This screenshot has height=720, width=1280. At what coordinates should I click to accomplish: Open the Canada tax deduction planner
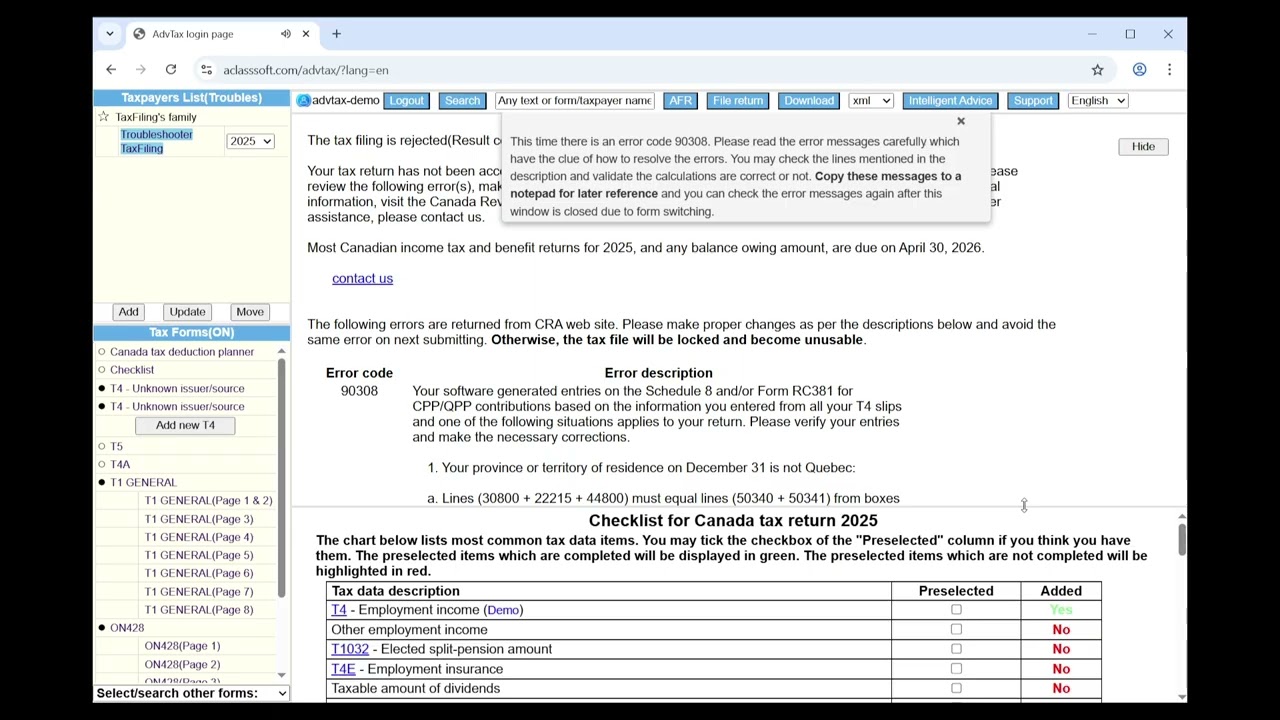coord(182,352)
